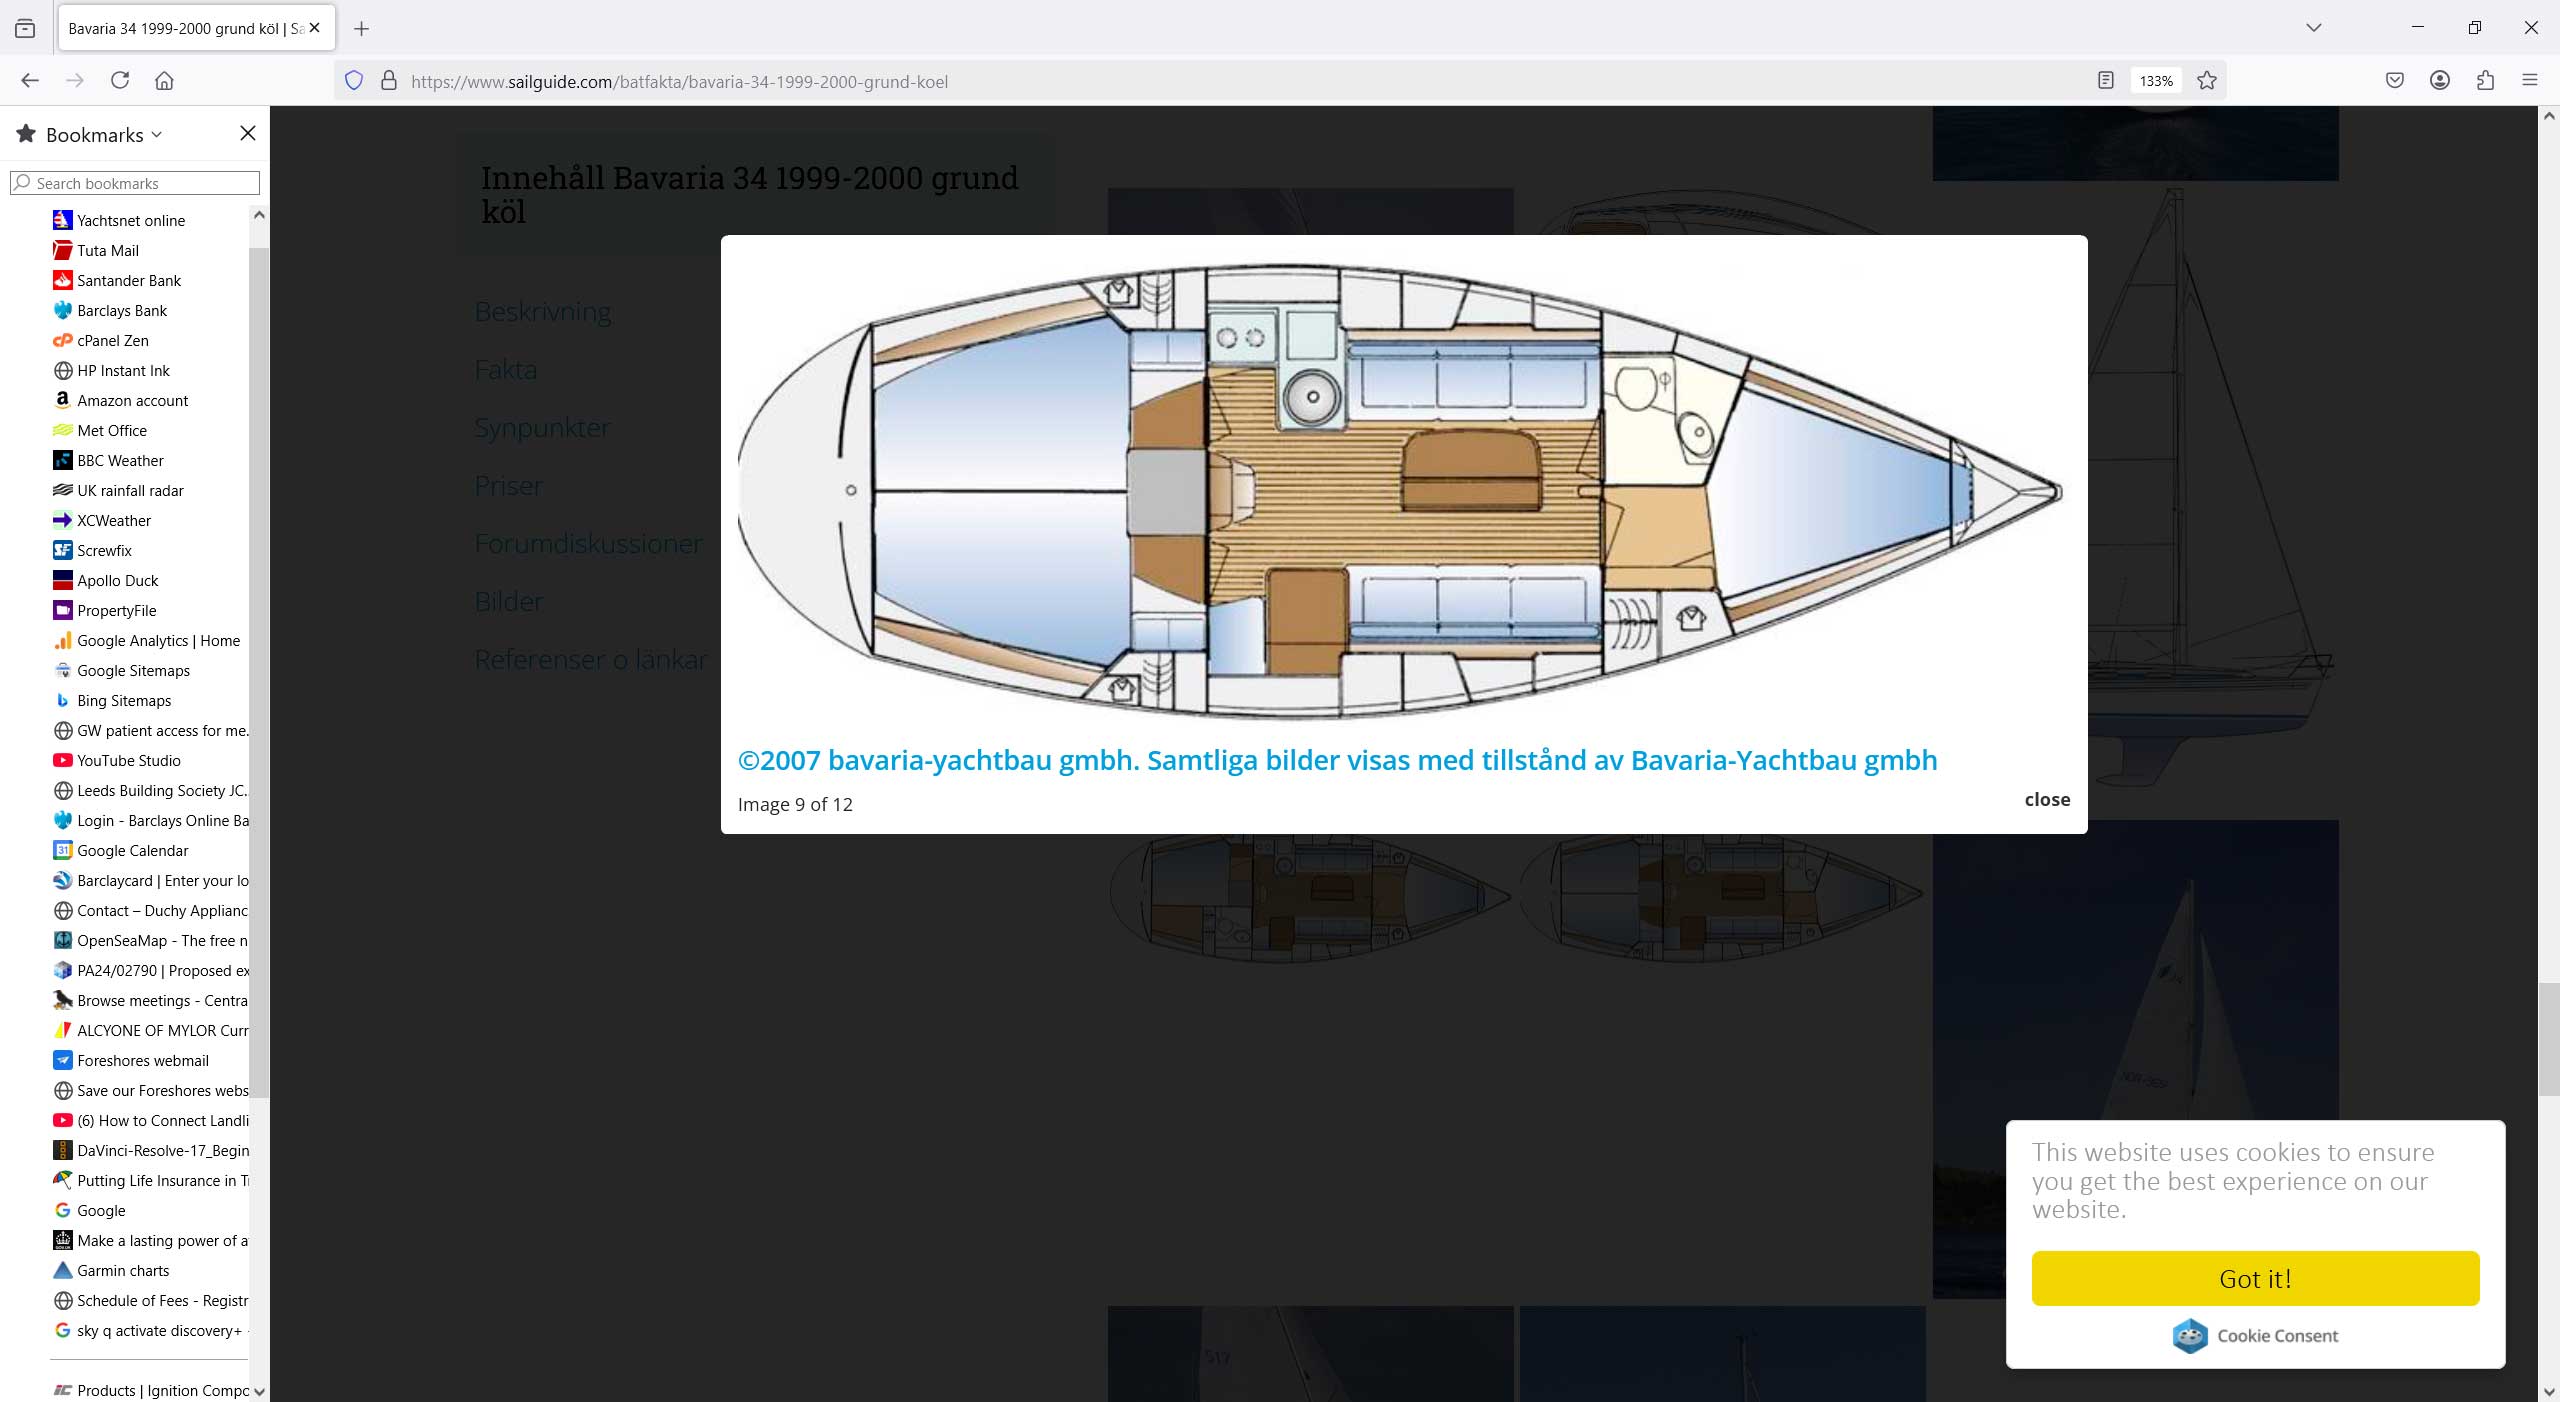
Task: Open the Garmin charts bookmark
Action: (111, 1270)
